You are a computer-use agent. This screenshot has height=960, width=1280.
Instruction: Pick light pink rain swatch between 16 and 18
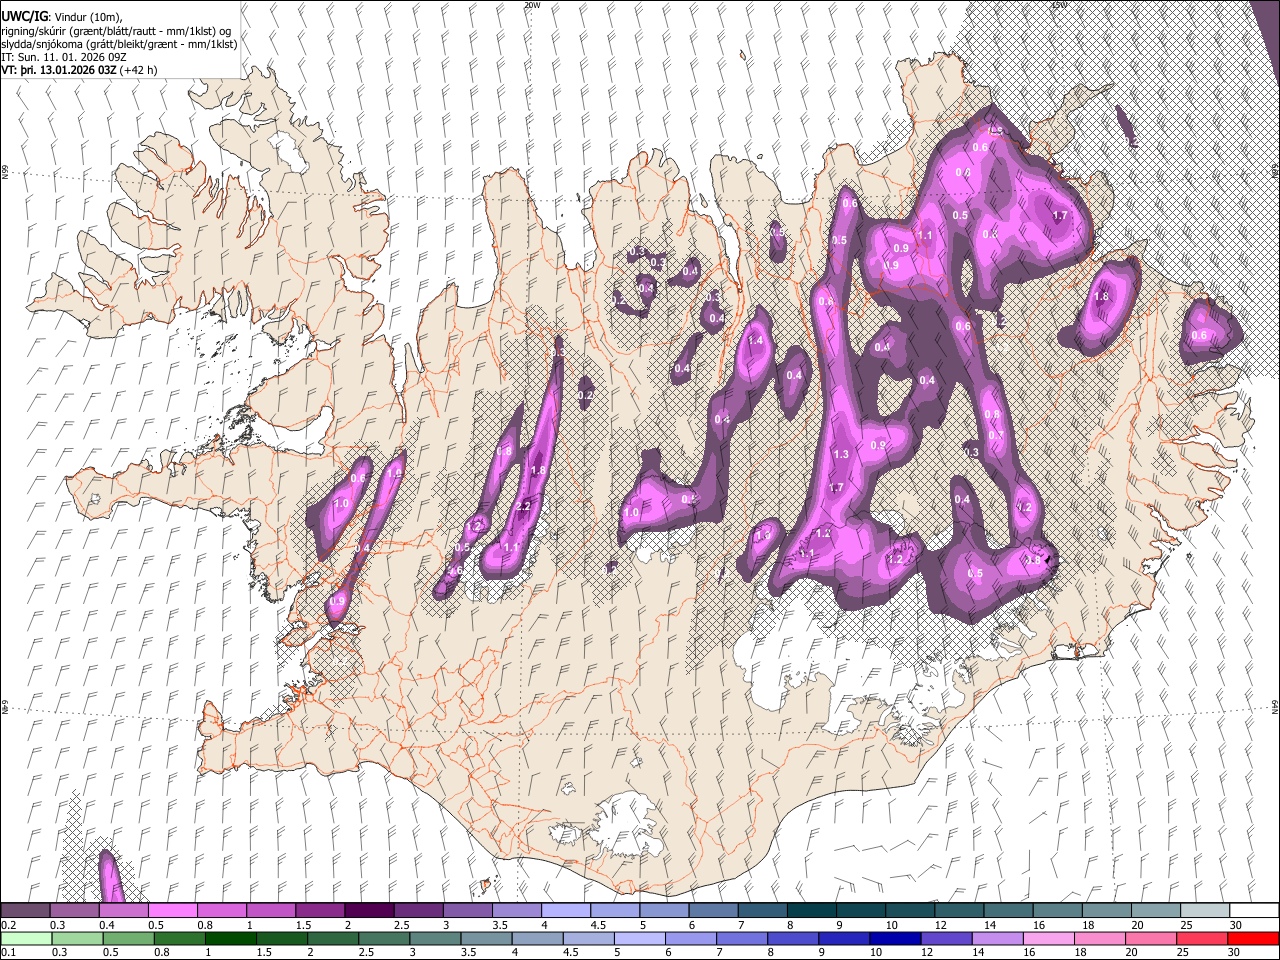1047,938
